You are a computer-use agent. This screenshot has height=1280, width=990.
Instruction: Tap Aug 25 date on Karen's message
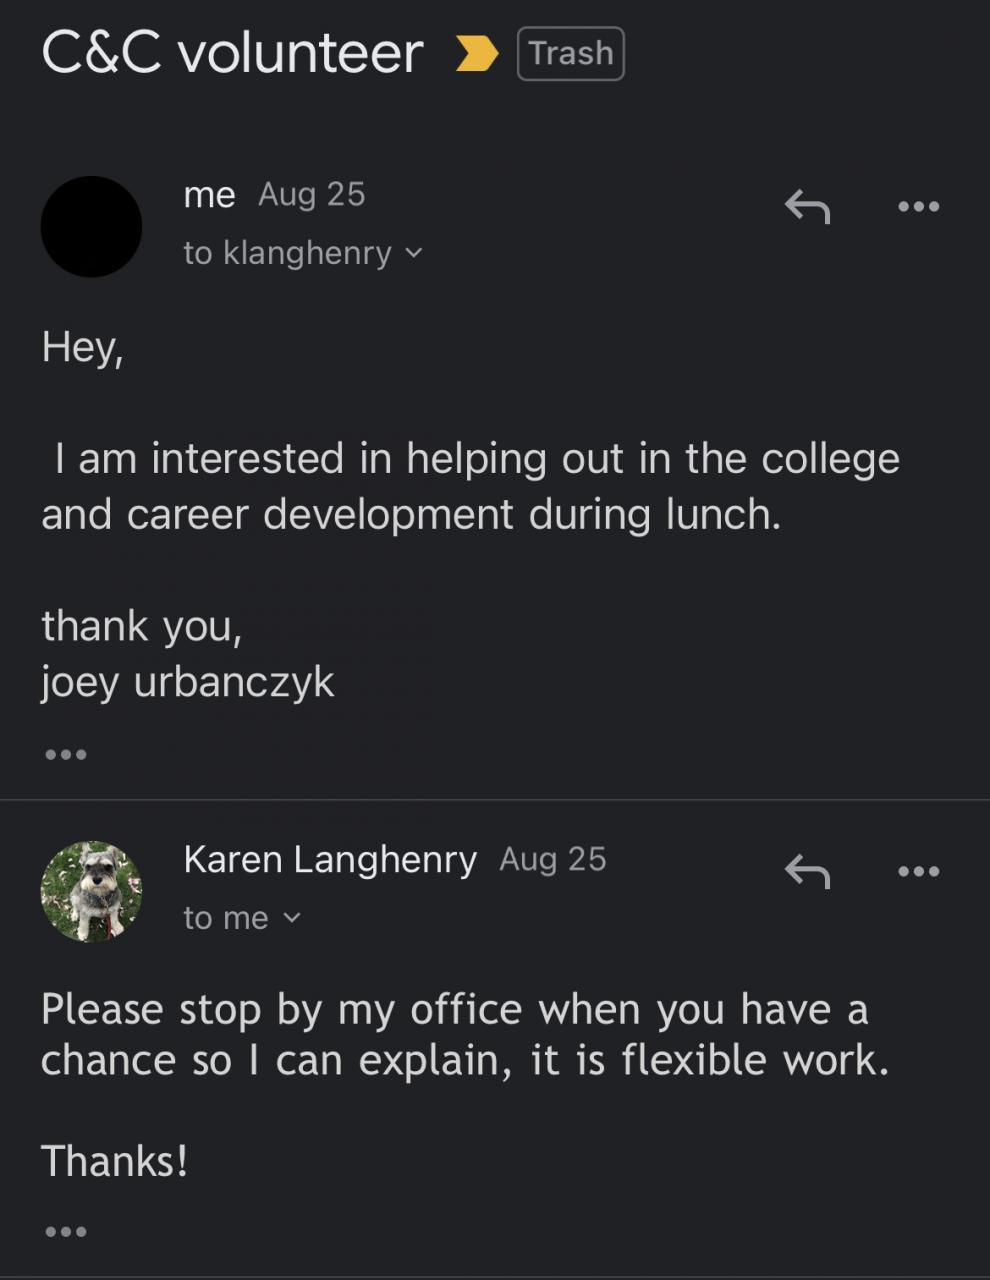(553, 860)
